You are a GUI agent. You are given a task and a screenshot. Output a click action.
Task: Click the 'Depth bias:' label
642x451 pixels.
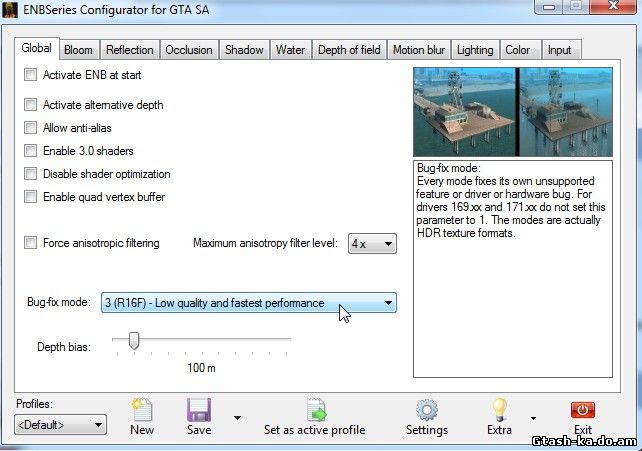coord(64,347)
